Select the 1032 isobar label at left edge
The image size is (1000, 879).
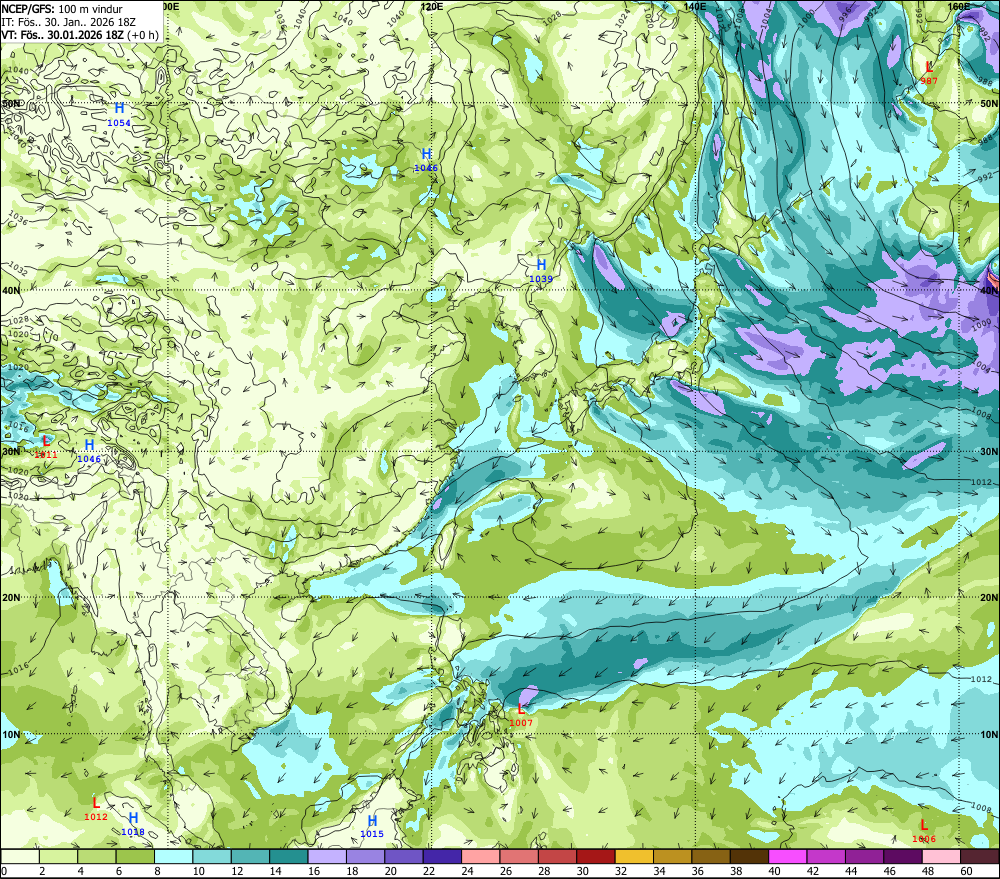pos(17,270)
